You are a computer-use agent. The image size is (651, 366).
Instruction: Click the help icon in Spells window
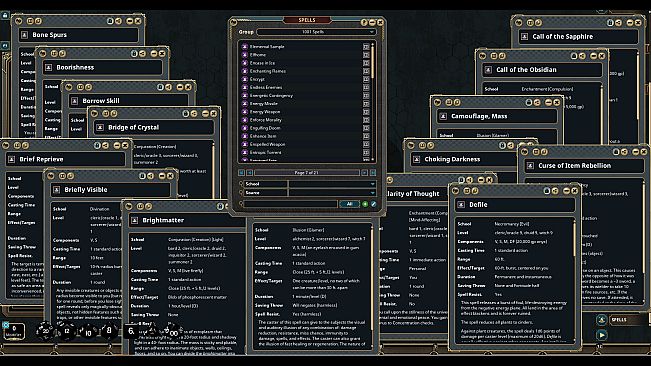click(364, 22)
